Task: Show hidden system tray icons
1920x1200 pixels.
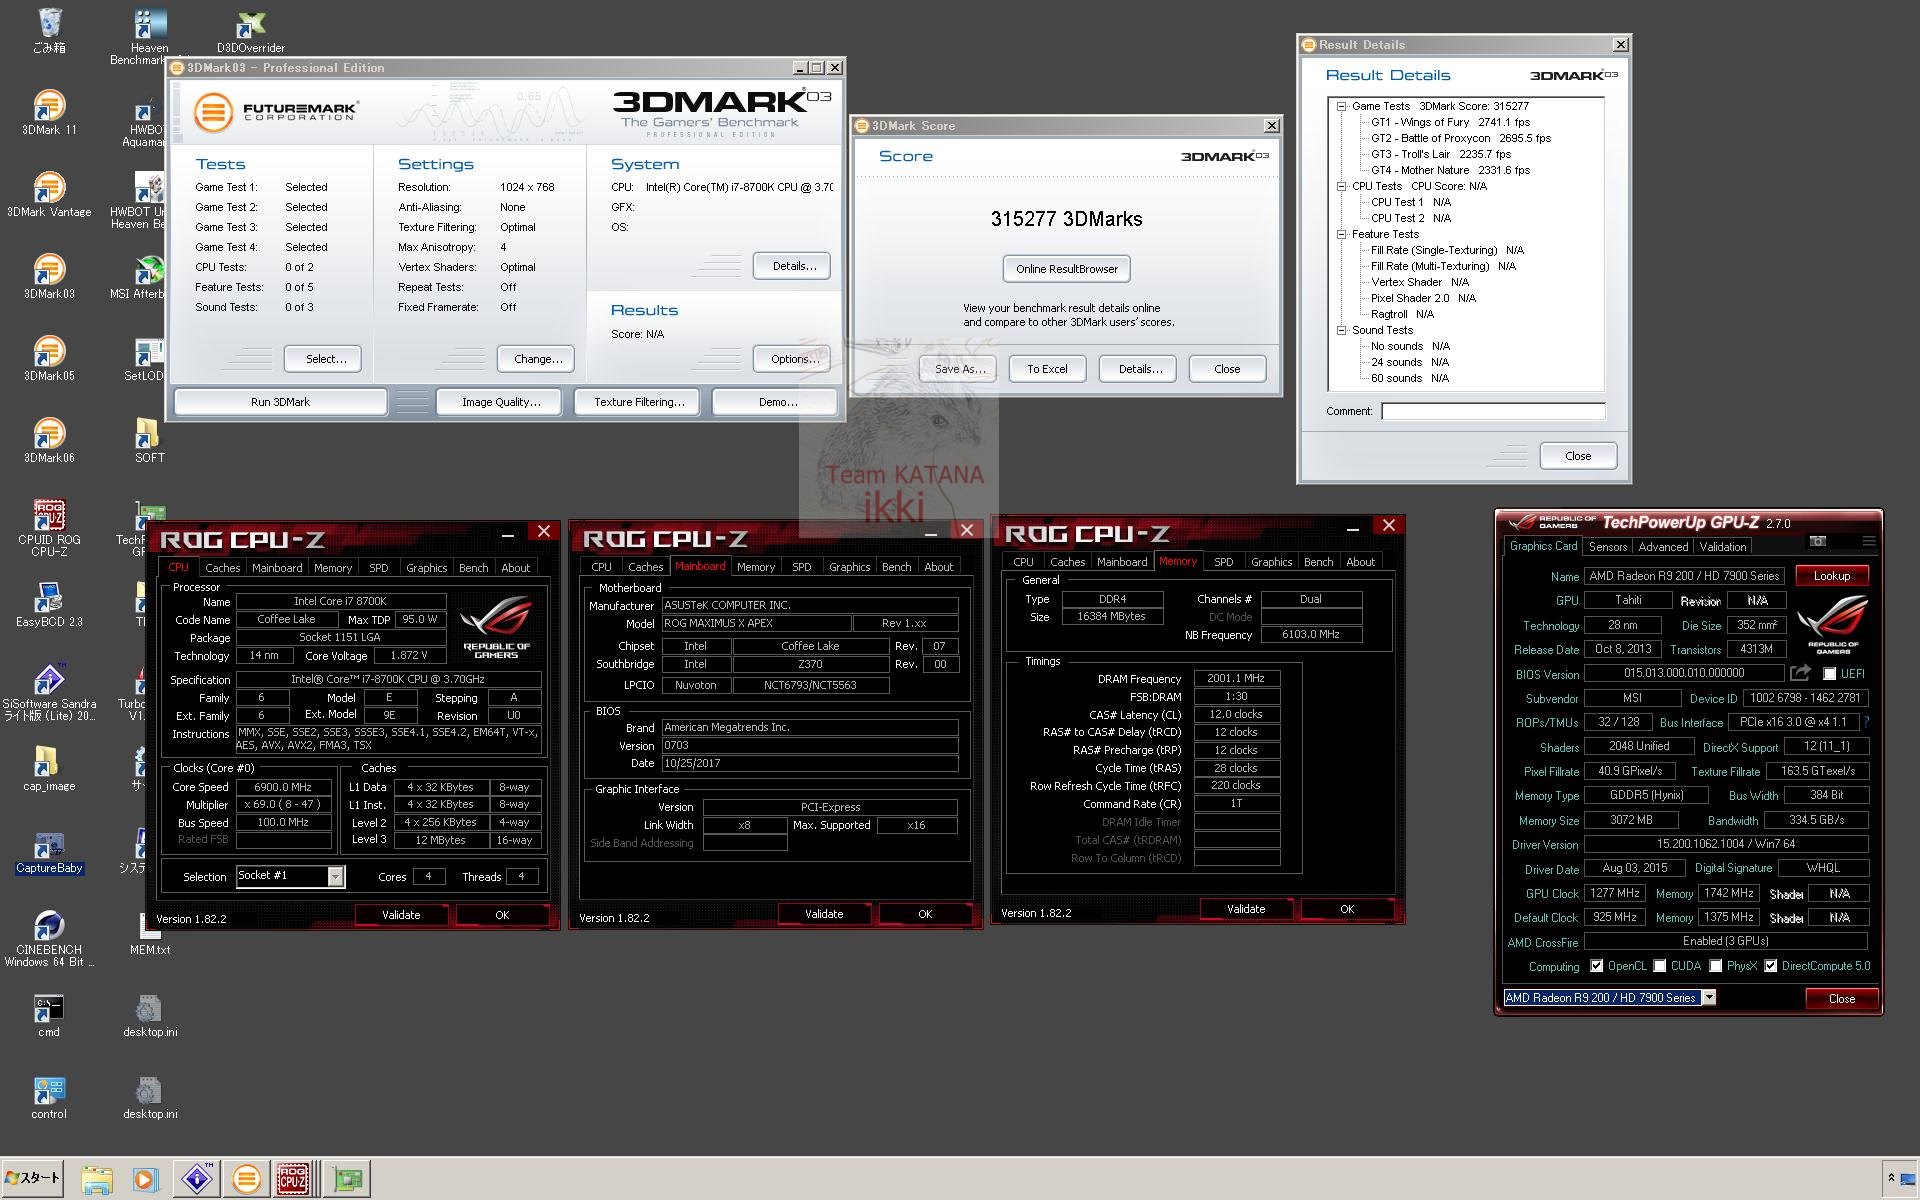Action: point(1891,1179)
